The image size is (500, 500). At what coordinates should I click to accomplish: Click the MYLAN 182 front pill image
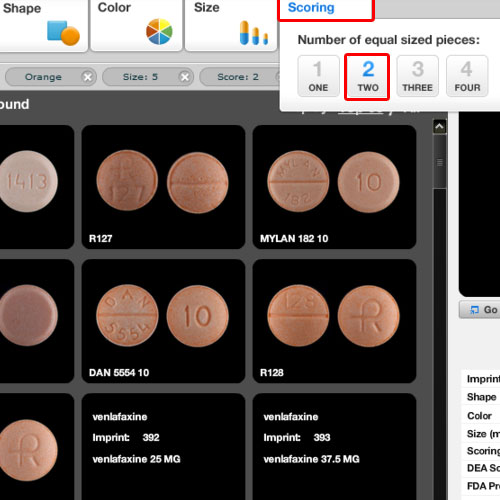pyautogui.click(x=298, y=181)
